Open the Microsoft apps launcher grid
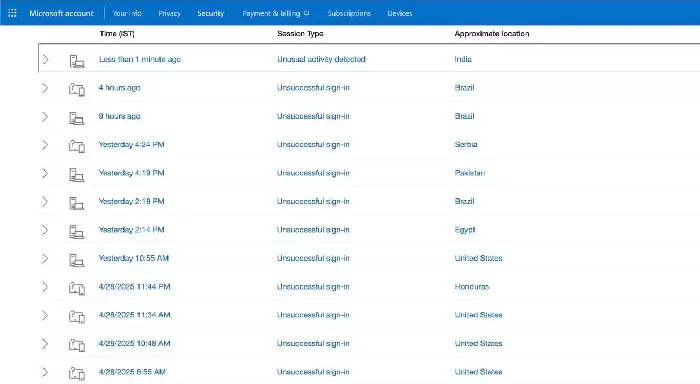This screenshot has height=384, width=700. 12,13
